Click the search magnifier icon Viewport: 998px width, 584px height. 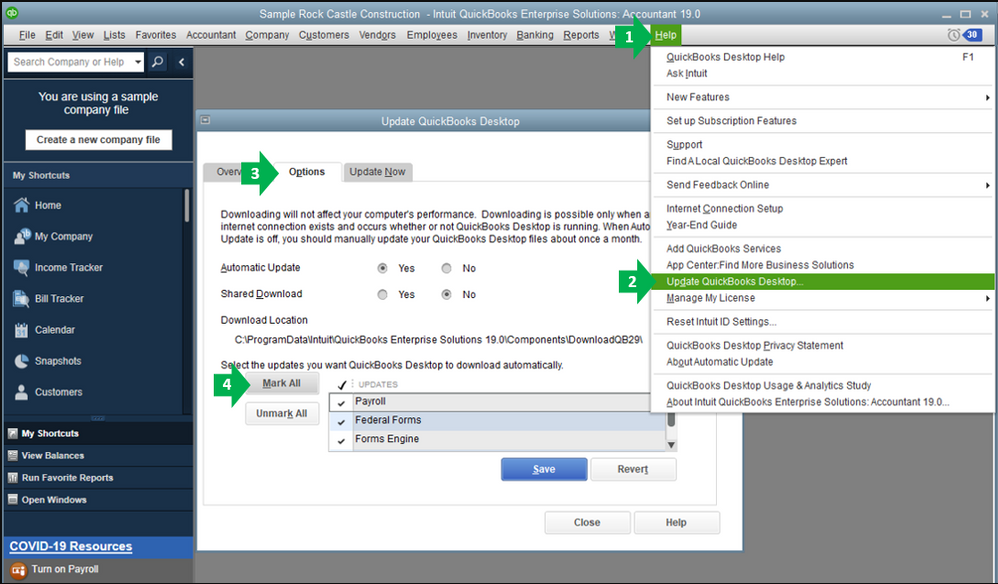tap(157, 62)
